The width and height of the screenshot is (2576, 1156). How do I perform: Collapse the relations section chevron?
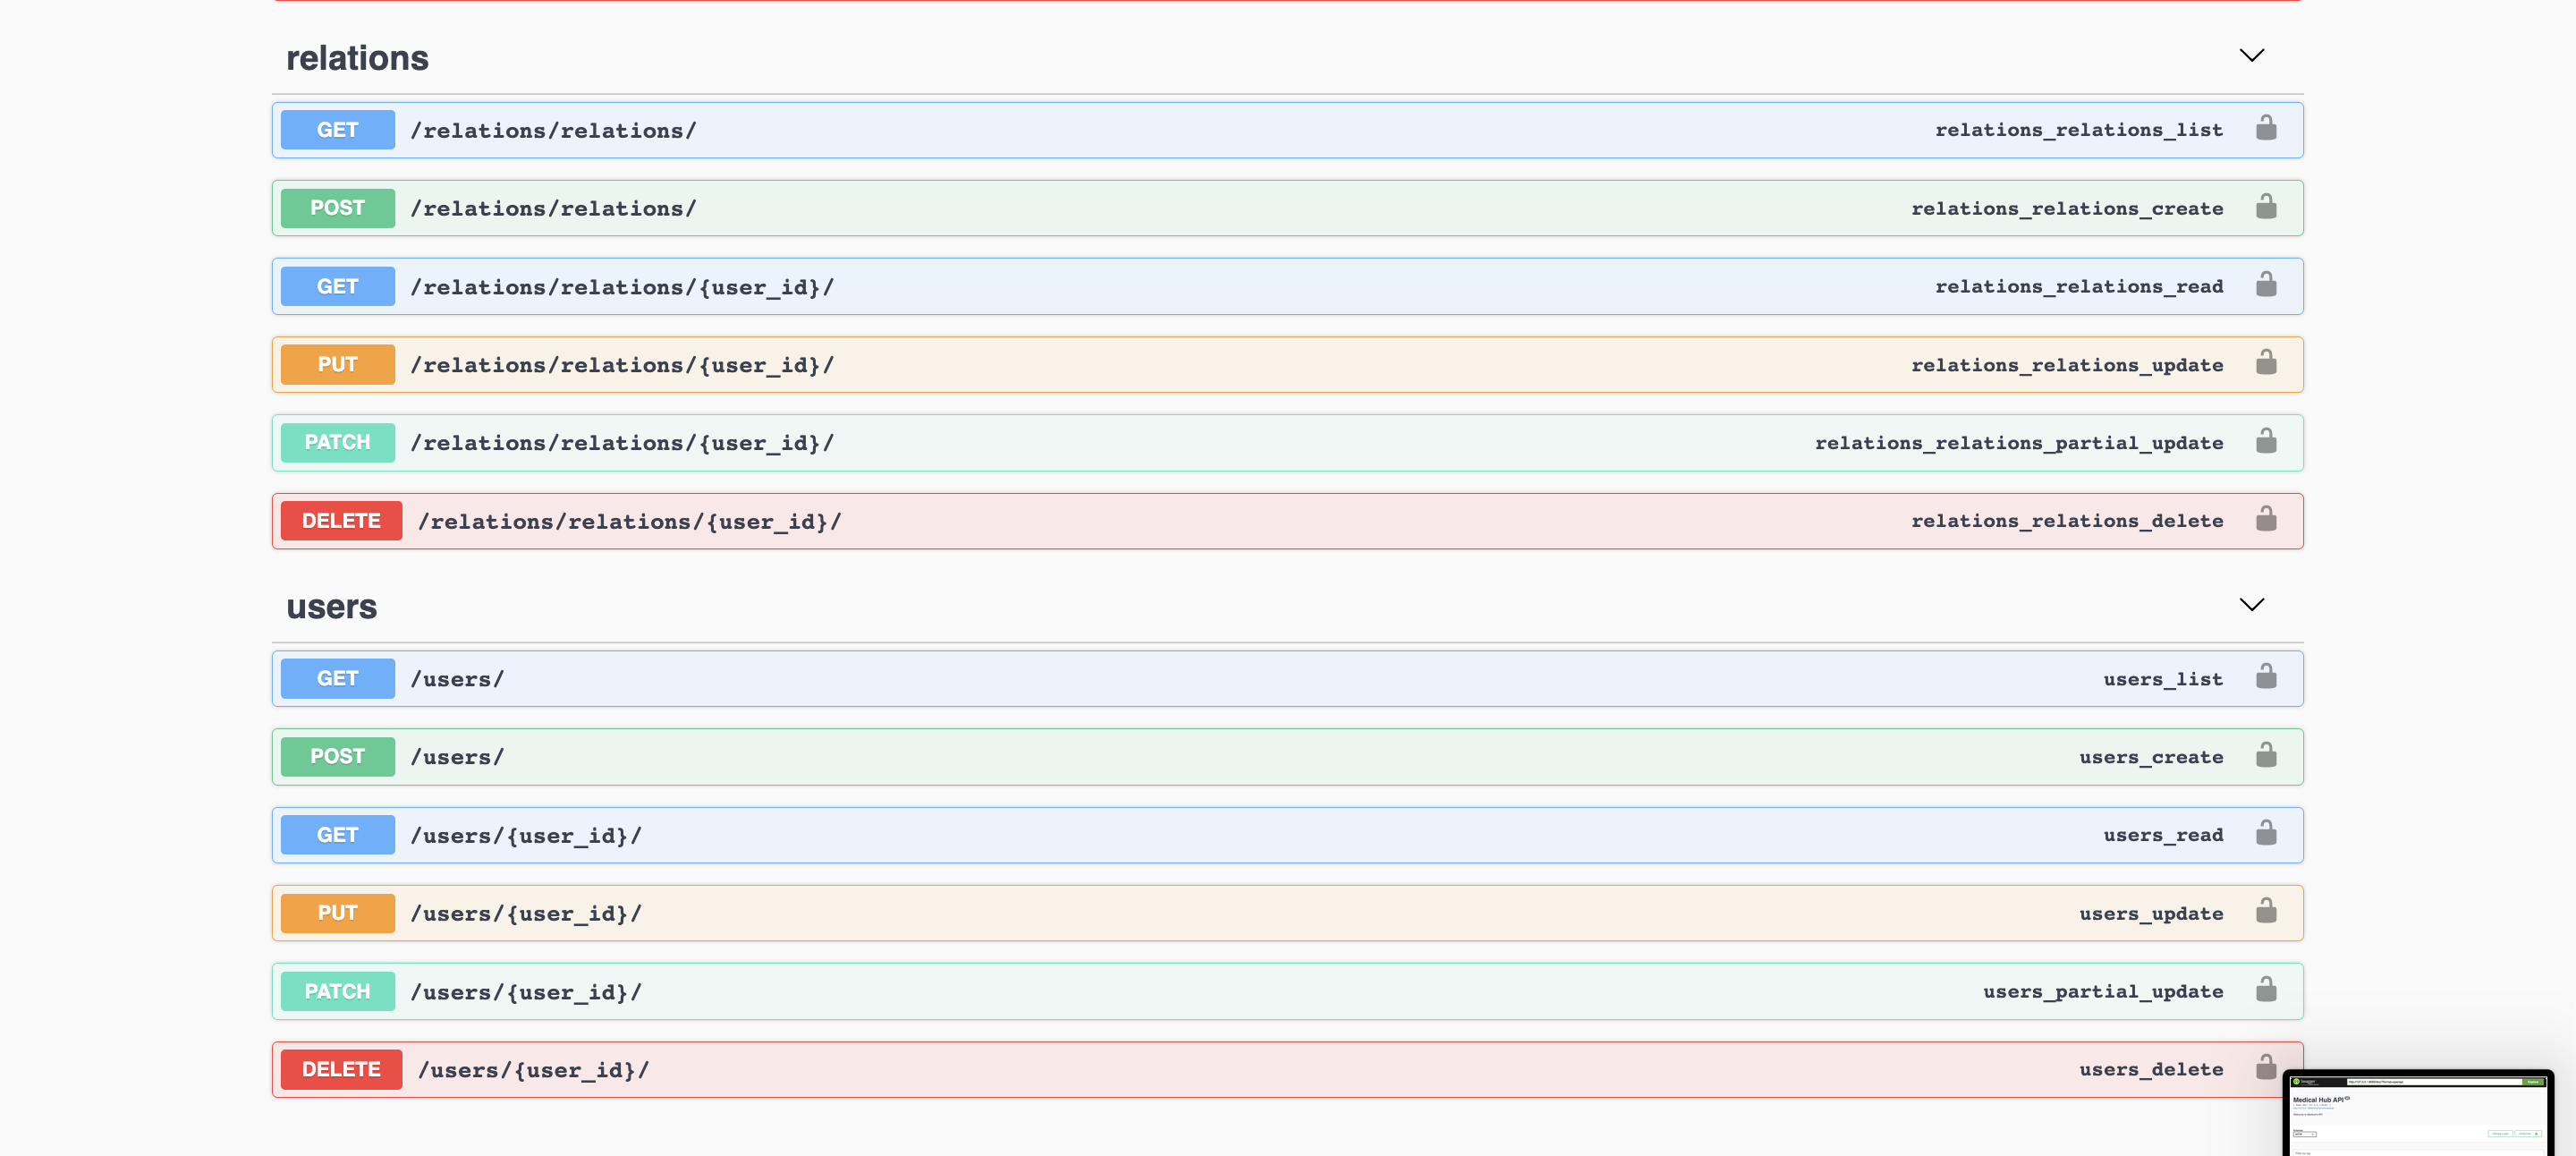coord(2251,56)
